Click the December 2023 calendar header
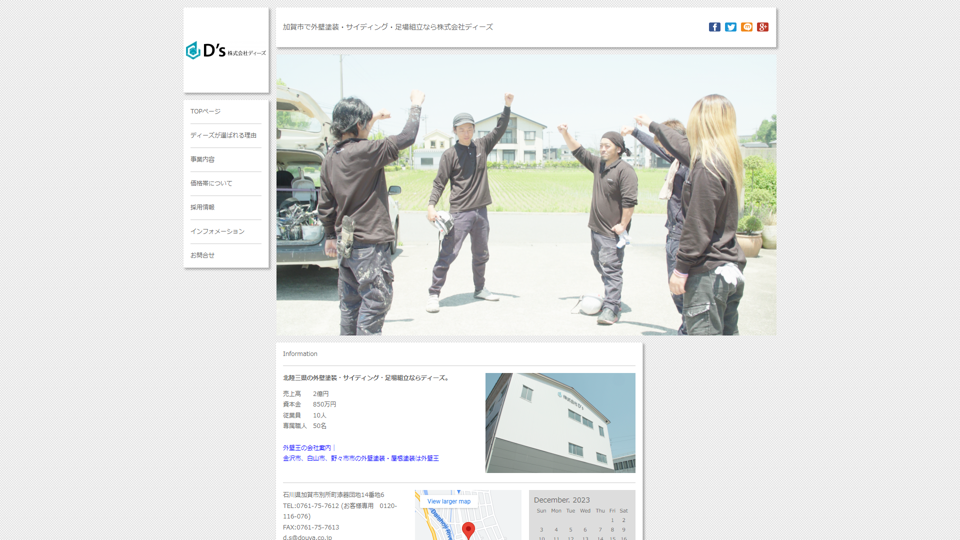The width and height of the screenshot is (960, 540). [x=561, y=500]
